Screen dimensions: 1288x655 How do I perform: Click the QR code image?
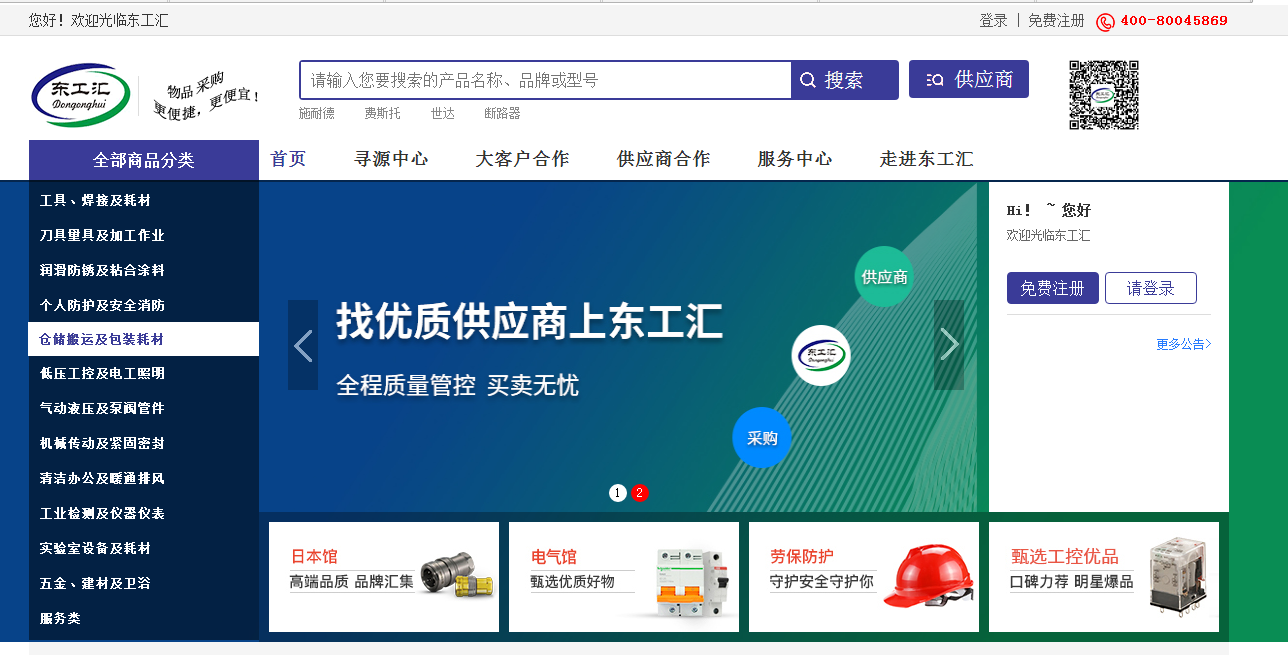1104,95
